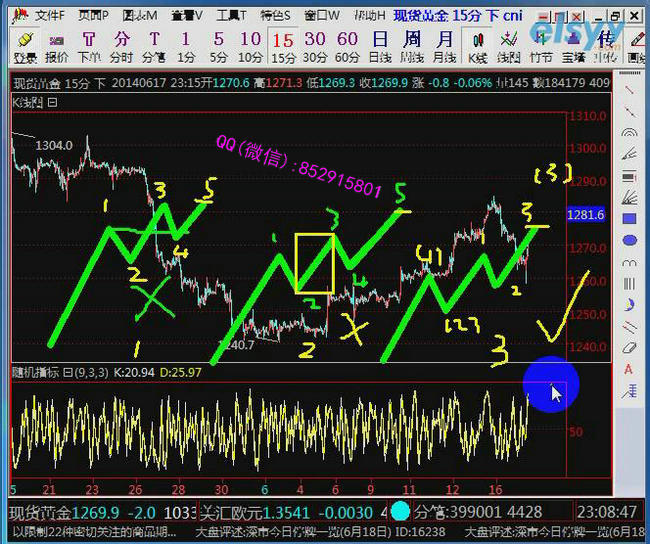
Task: Select the blue rectangle drawing tool
Action: (x=630, y=219)
